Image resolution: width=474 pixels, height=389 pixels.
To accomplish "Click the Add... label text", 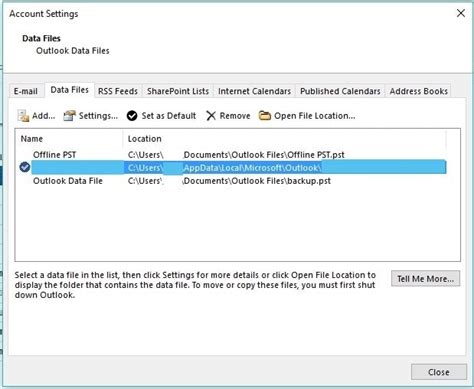I will point(44,116).
